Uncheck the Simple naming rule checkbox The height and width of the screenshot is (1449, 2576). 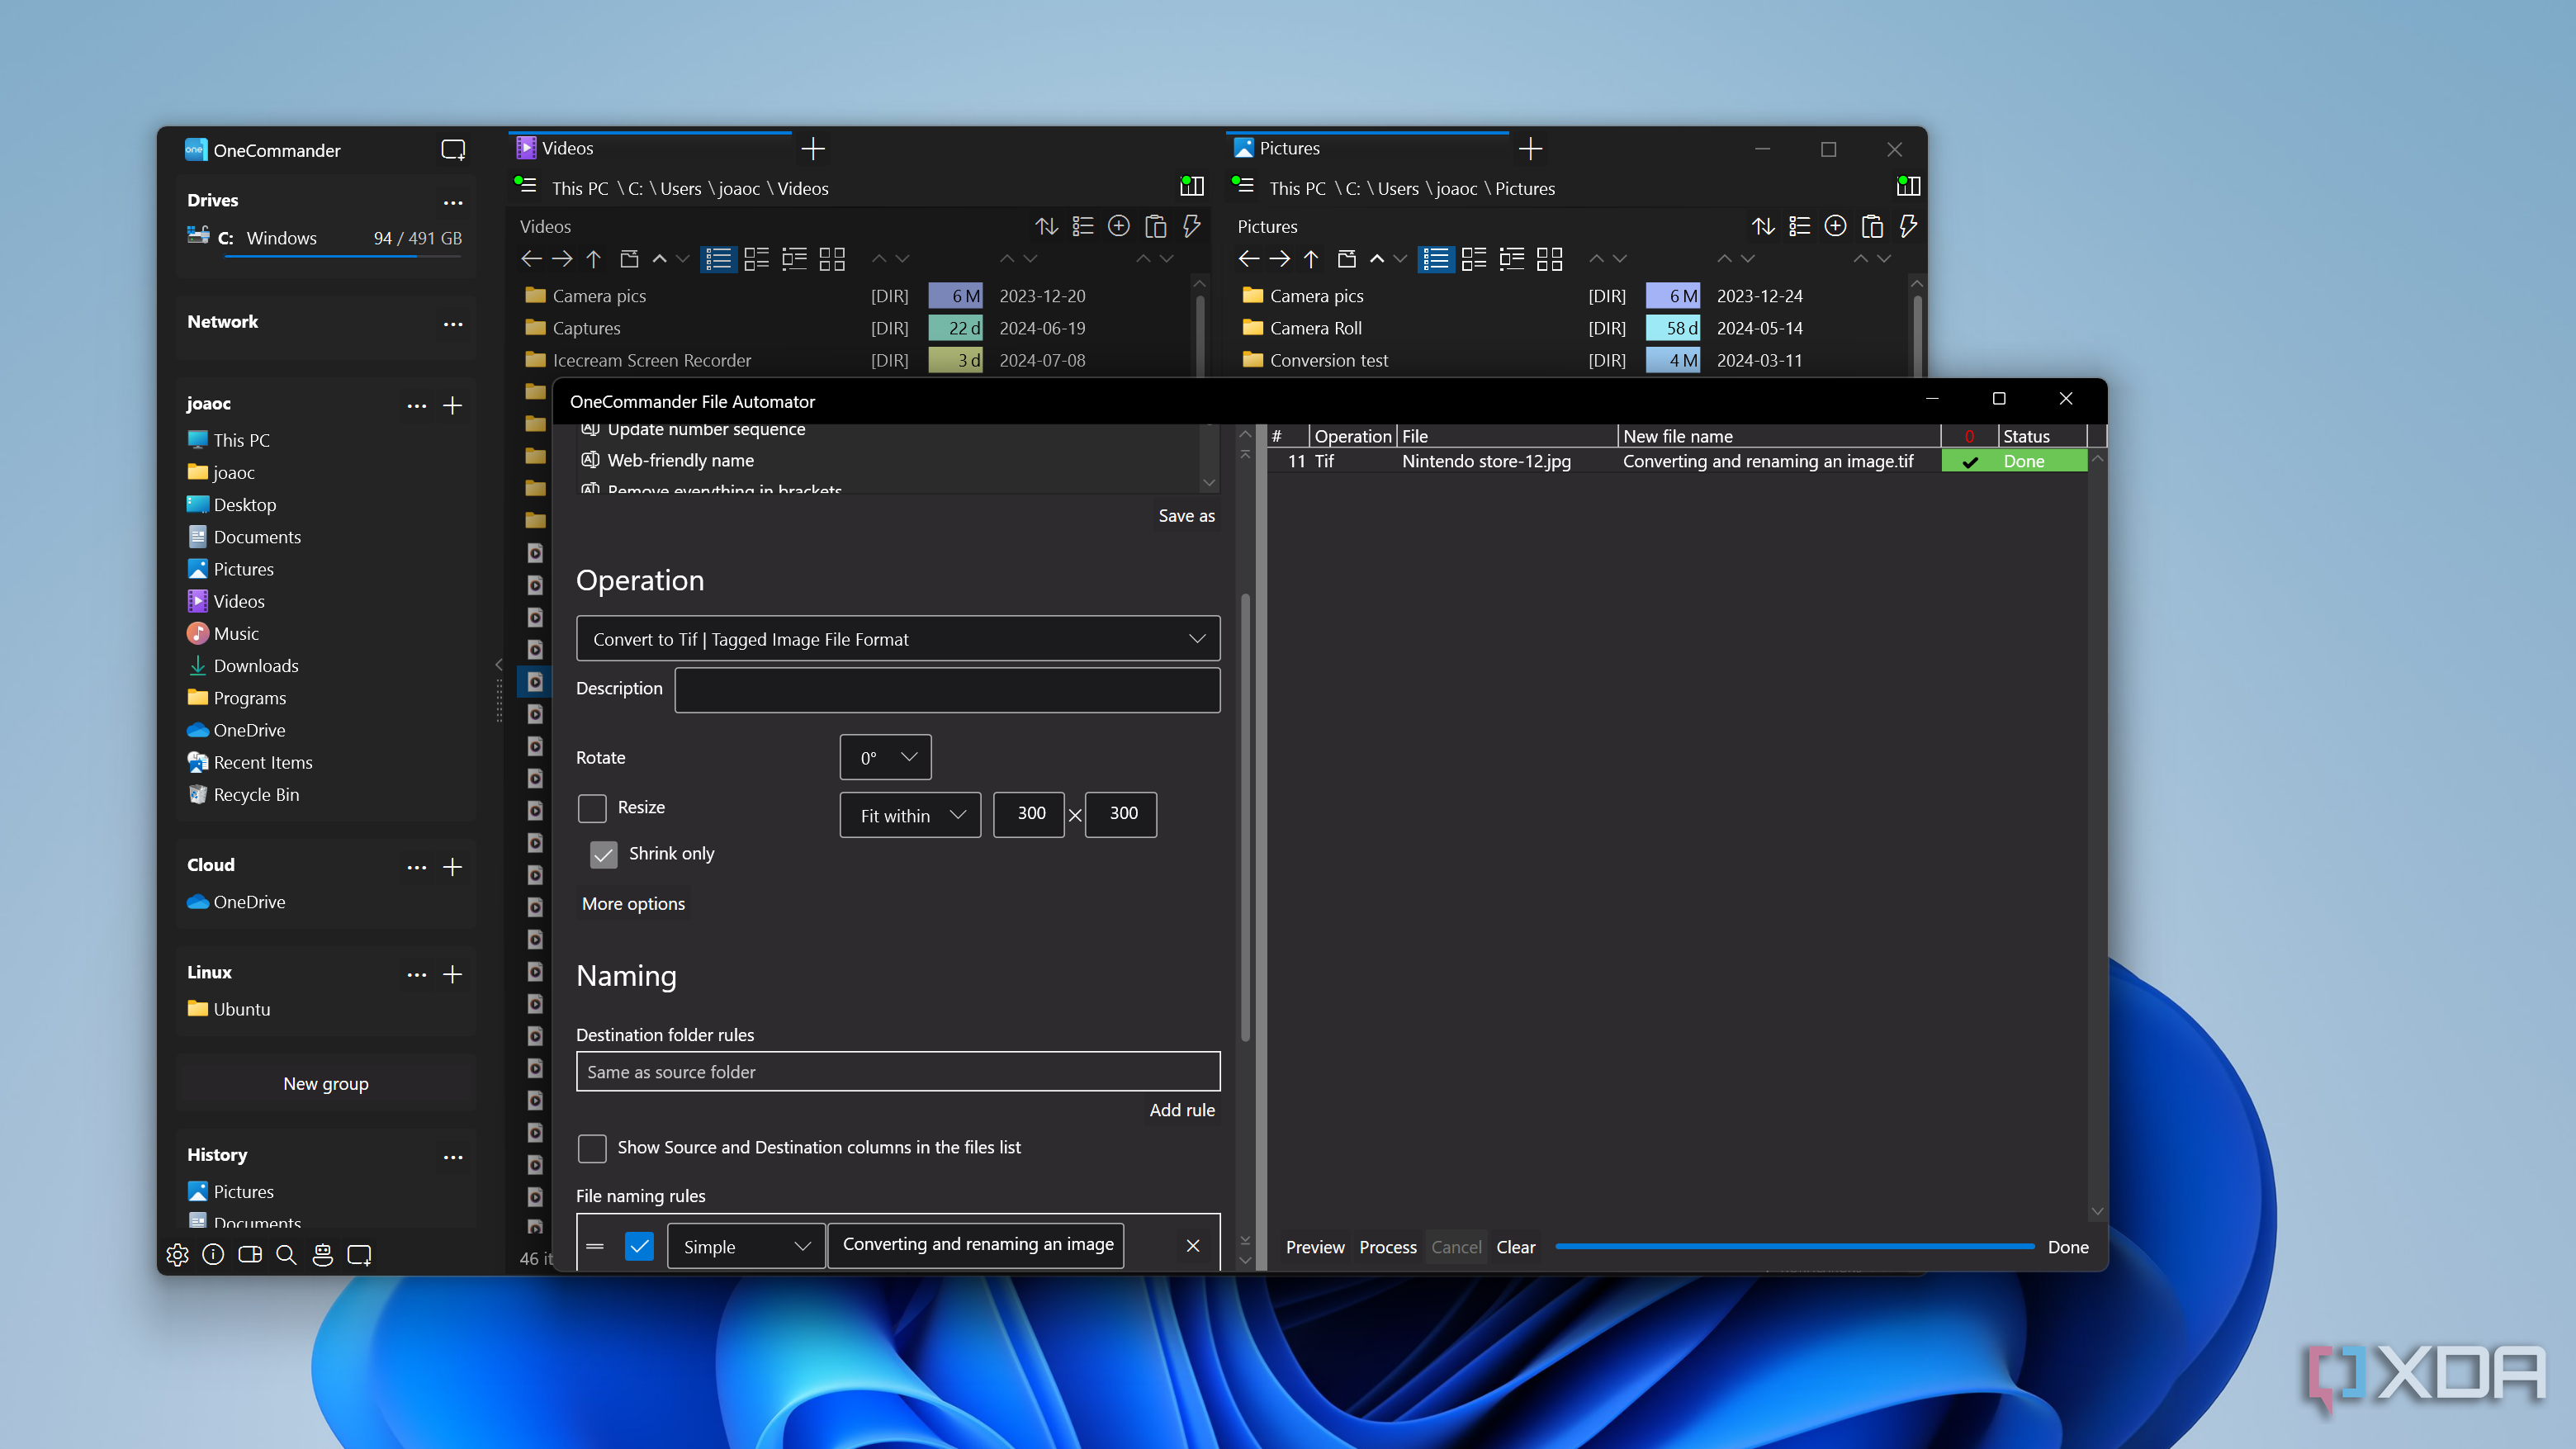pyautogui.click(x=638, y=1246)
